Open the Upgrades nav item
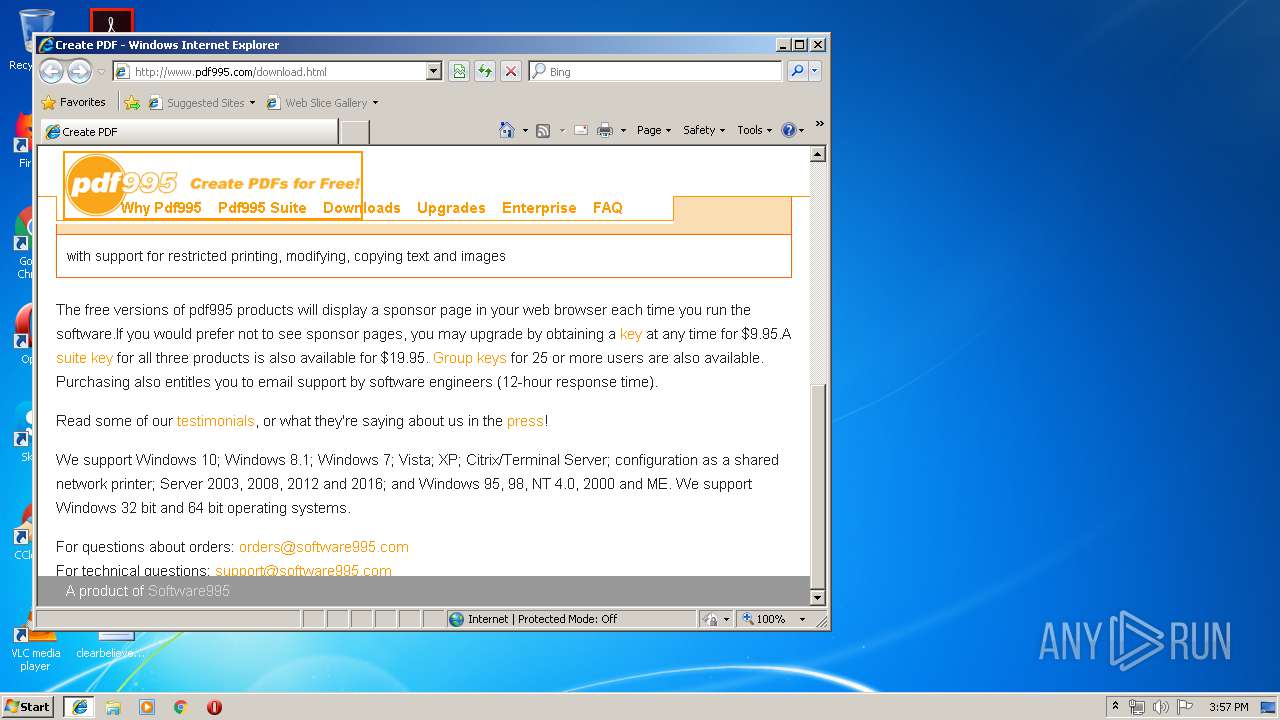Image resolution: width=1280 pixels, height=720 pixels. [451, 208]
